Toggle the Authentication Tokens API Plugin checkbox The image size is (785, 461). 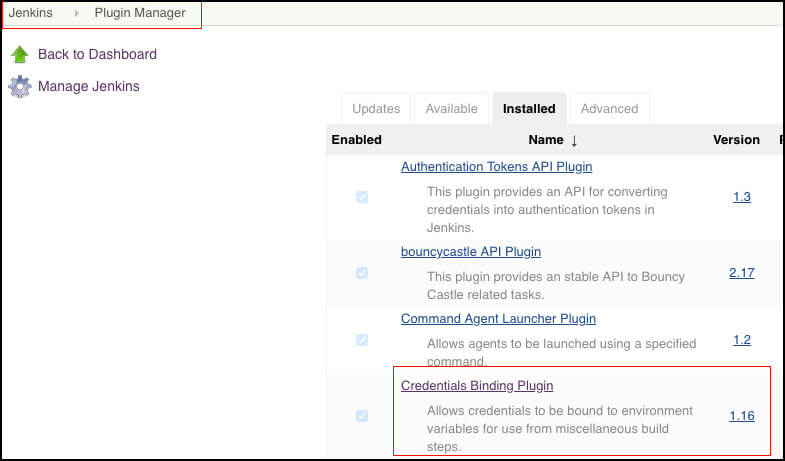point(362,197)
